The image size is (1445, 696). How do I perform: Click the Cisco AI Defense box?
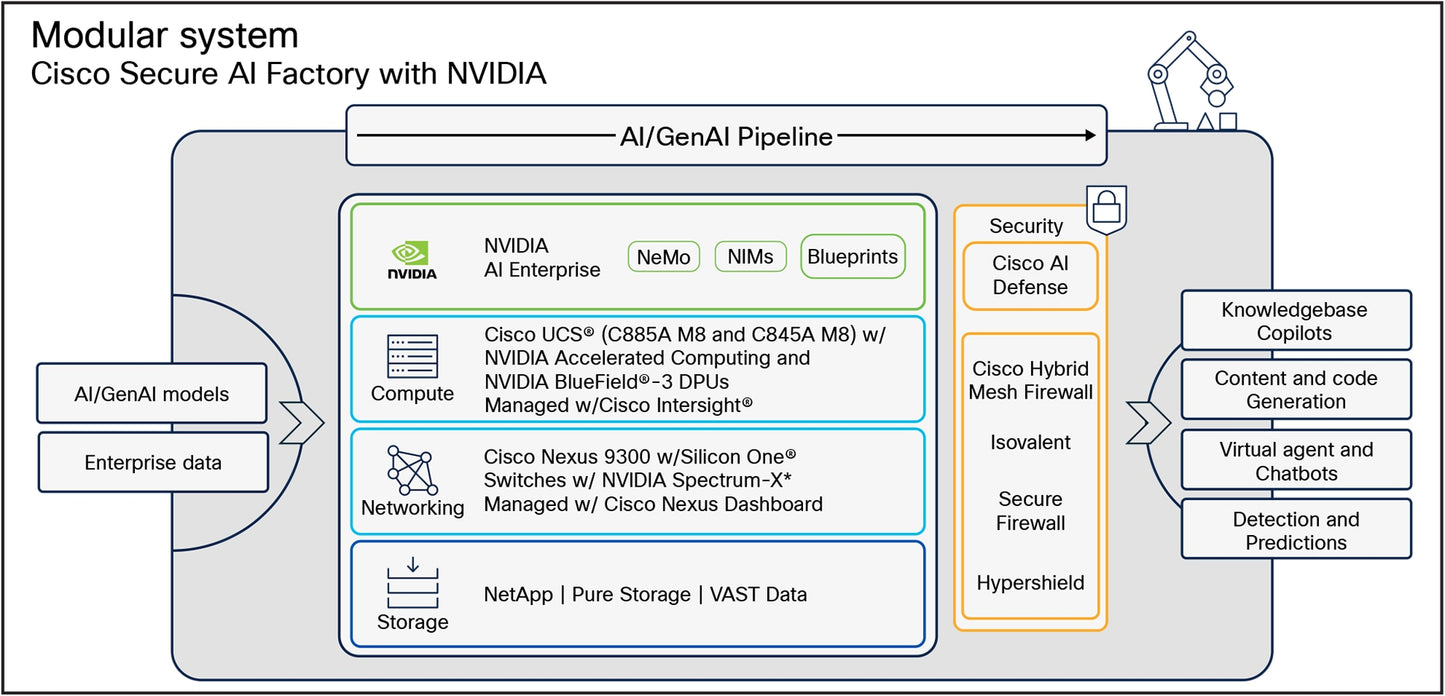tap(1030, 275)
